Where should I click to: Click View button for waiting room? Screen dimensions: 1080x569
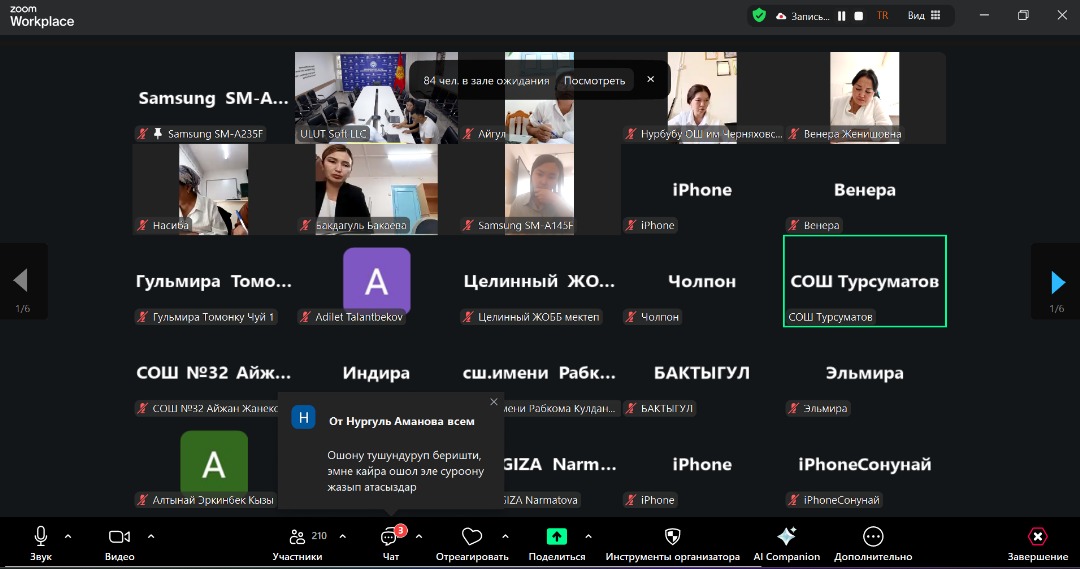click(x=594, y=80)
